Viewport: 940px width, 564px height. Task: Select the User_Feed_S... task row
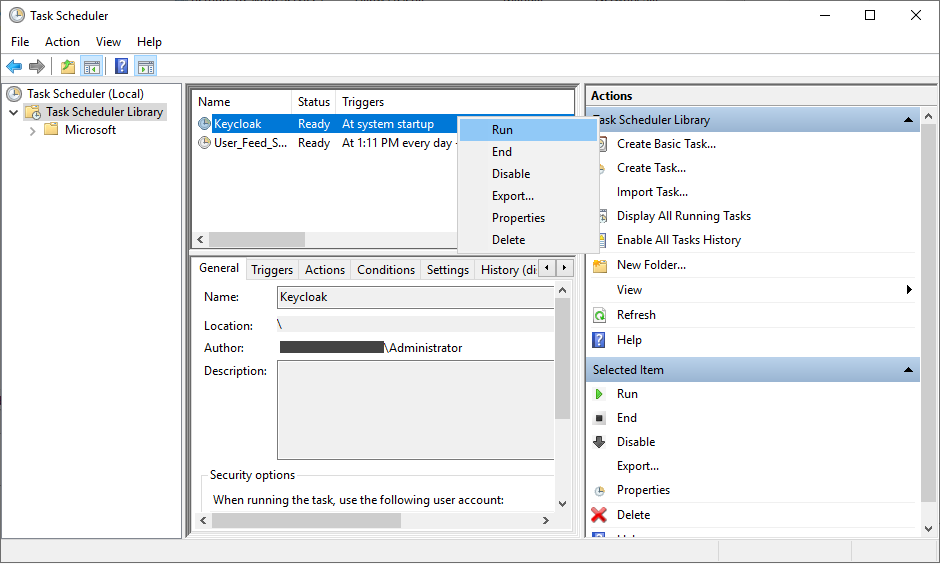[327, 143]
